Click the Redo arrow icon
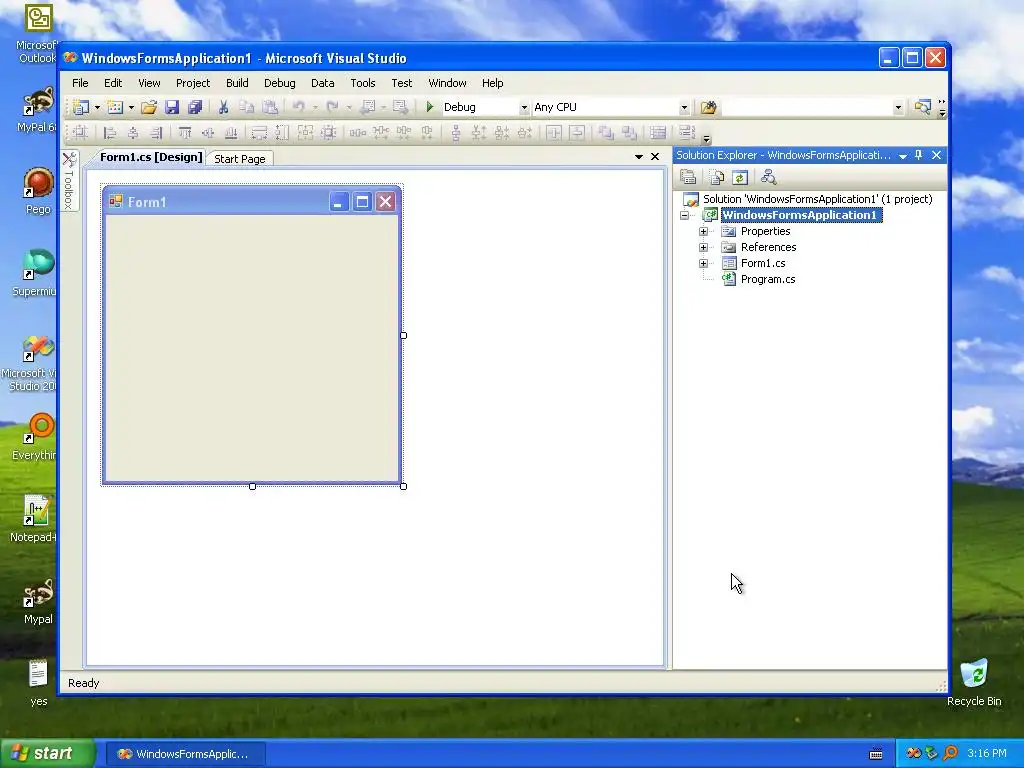Image resolution: width=1024 pixels, height=768 pixels. (333, 107)
